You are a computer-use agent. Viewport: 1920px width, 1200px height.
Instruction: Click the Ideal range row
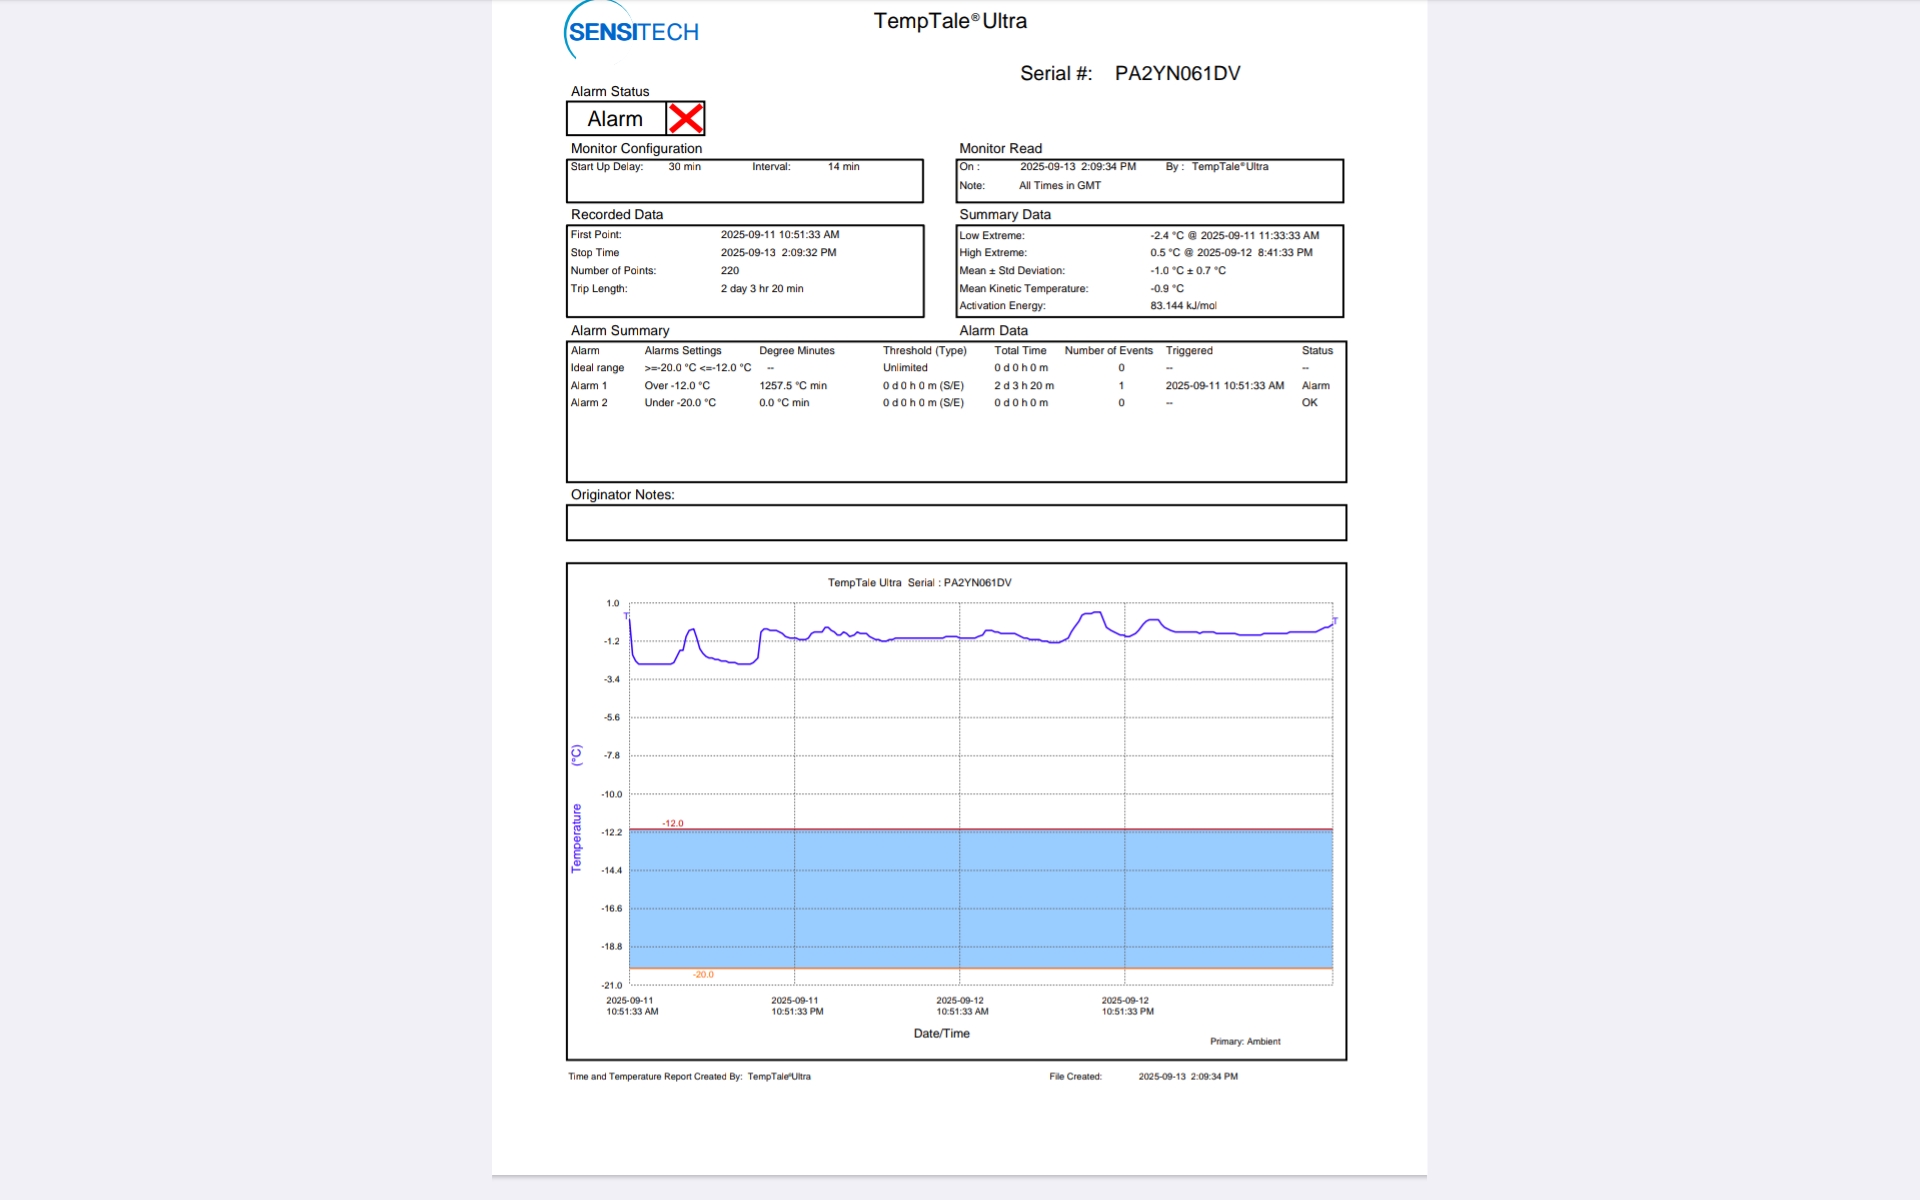pos(597,368)
